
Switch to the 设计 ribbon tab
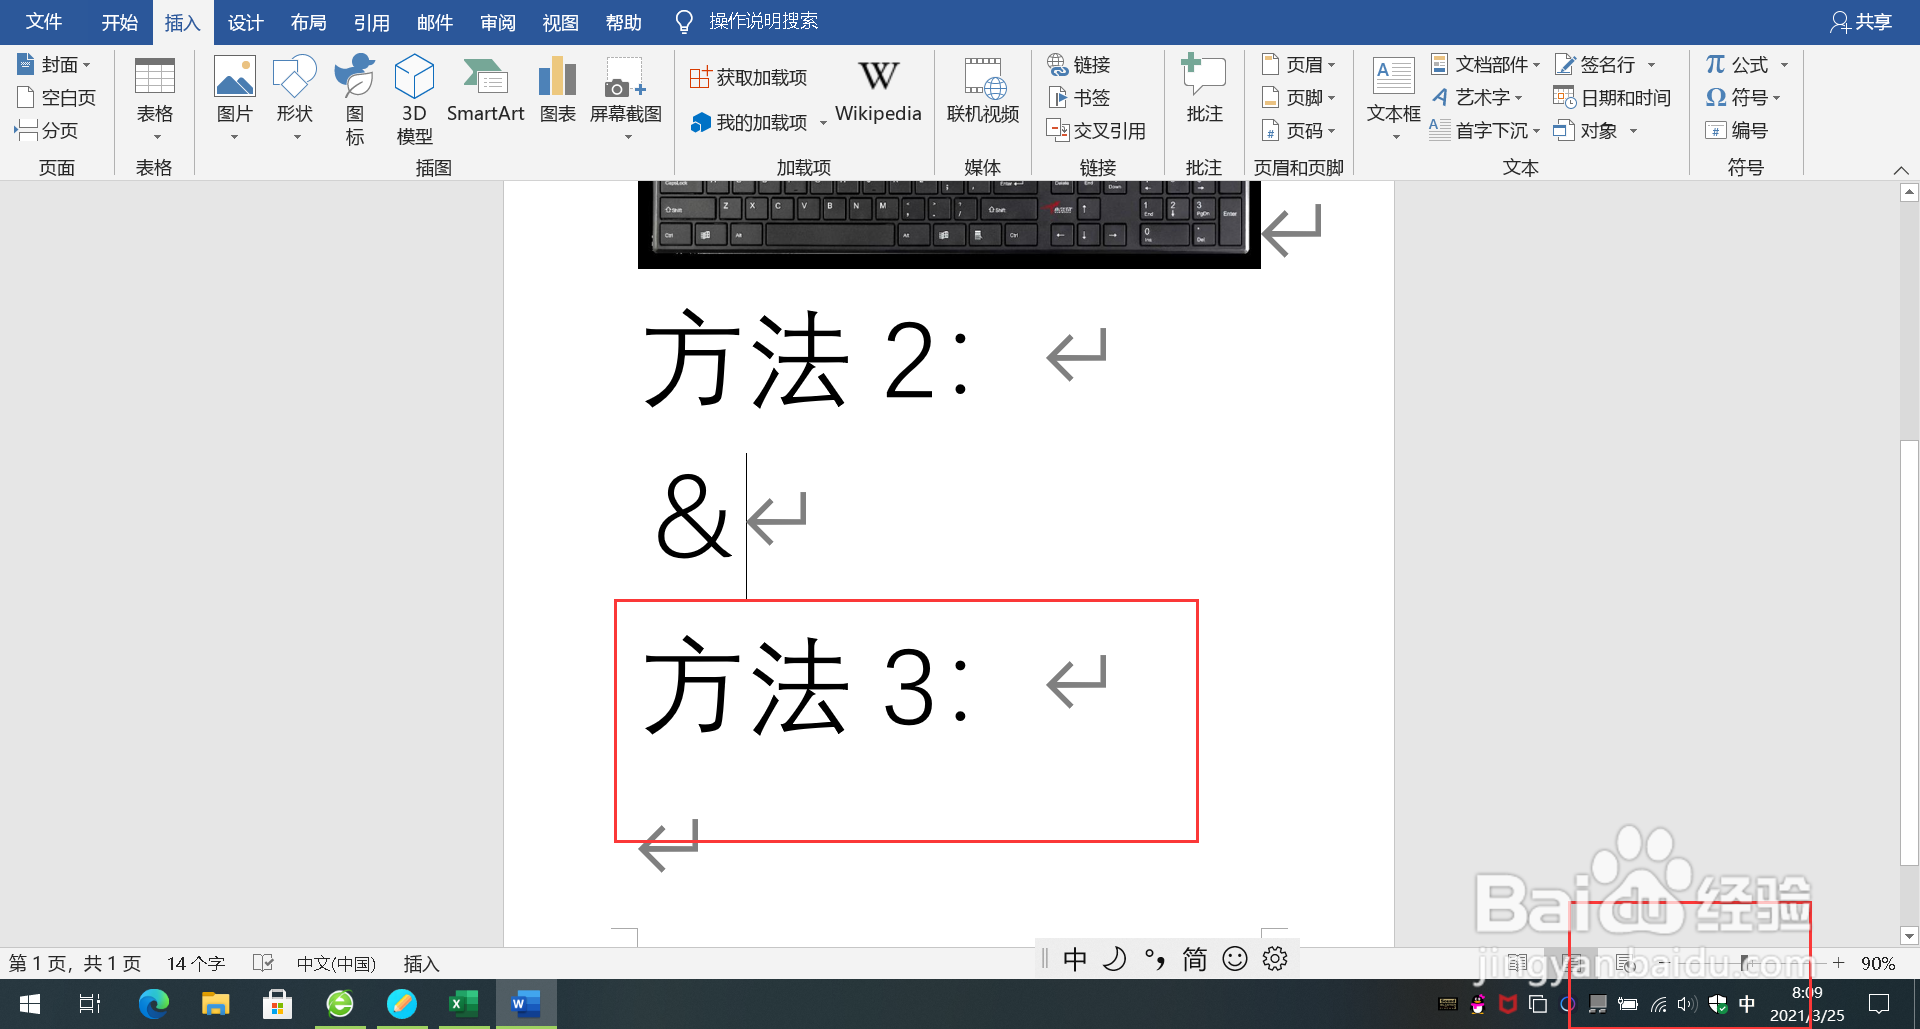(x=245, y=22)
